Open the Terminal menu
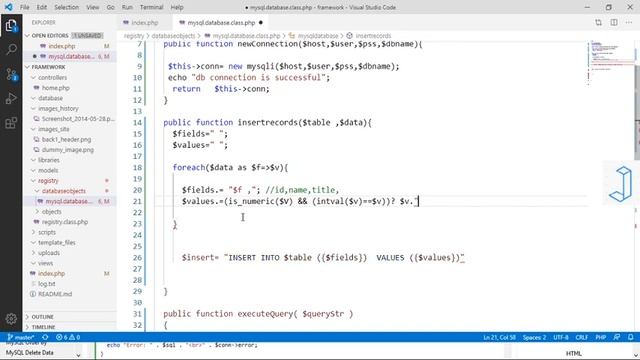The image size is (640, 360). 151,7
